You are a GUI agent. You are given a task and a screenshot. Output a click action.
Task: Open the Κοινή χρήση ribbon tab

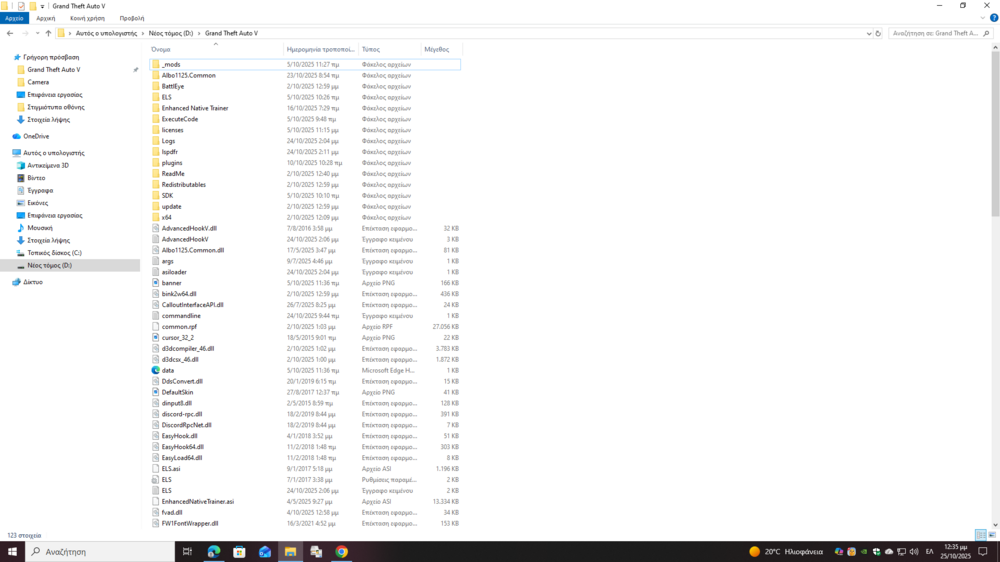coord(87,18)
